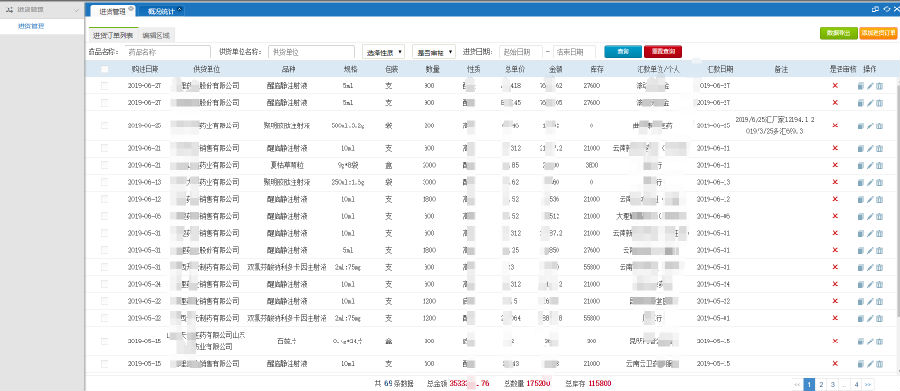Focus the 供货单位 search field
This screenshot has width=900, height=391.
(311, 52)
